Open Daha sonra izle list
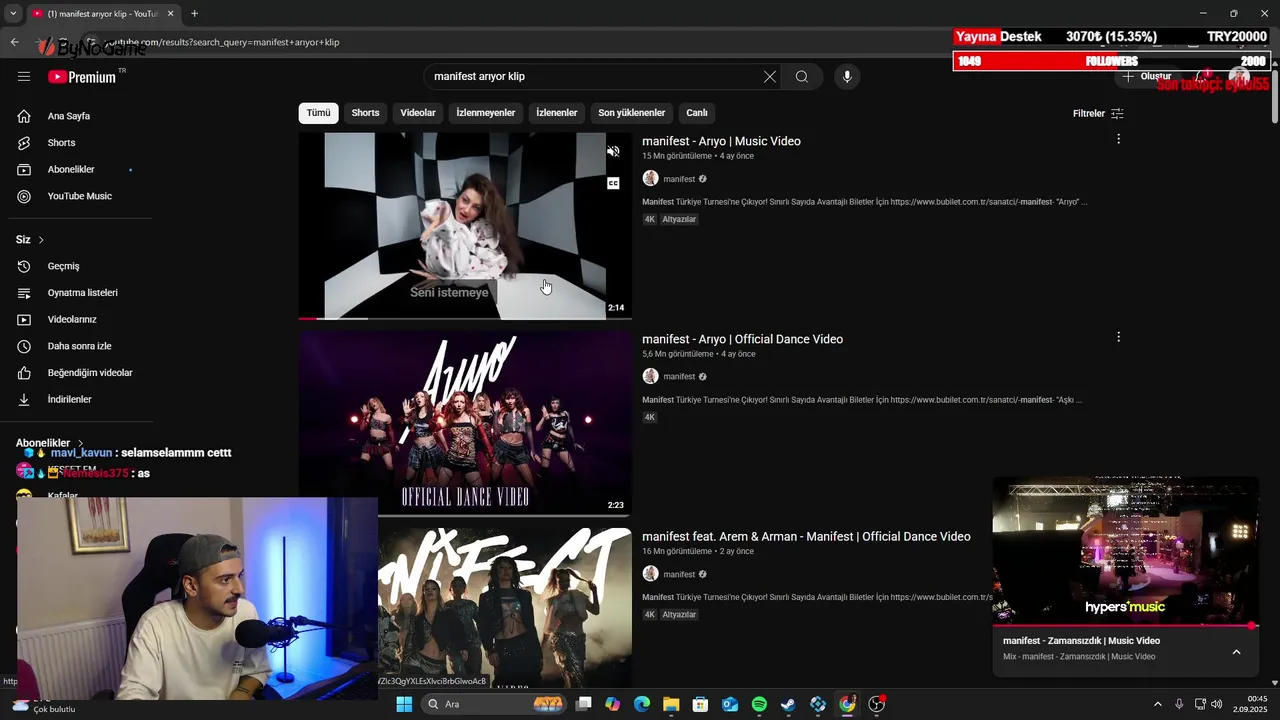The image size is (1280, 720). (80, 346)
